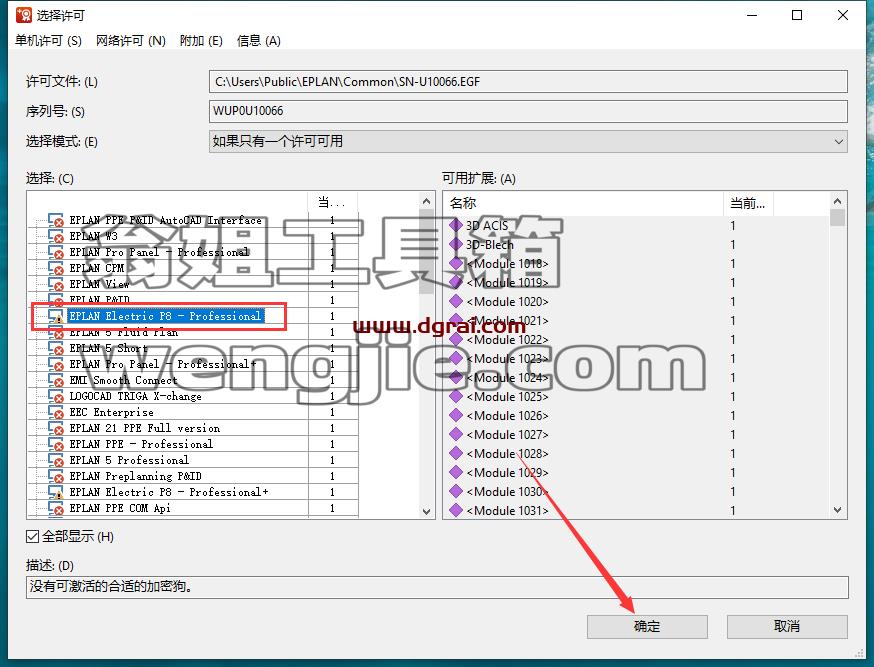Click the 取消 button
874x667 pixels.
(x=787, y=627)
